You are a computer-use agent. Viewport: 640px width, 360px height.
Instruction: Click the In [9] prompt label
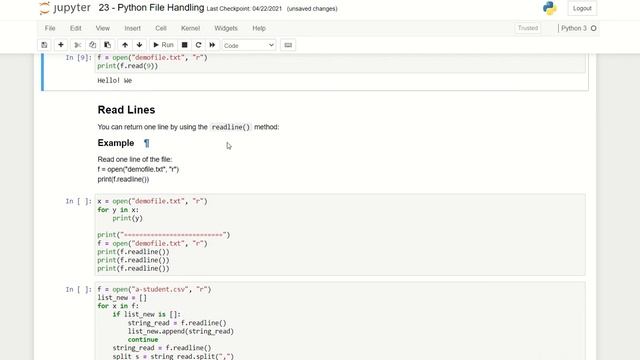pyautogui.click(x=78, y=58)
